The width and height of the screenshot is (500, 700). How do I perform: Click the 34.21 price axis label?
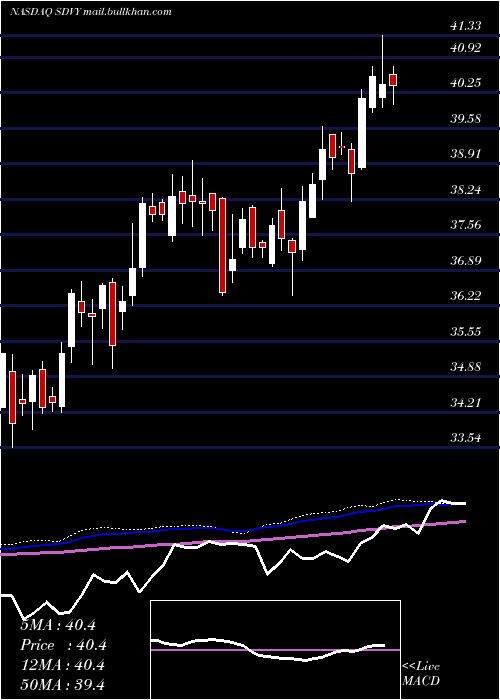tap(466, 403)
